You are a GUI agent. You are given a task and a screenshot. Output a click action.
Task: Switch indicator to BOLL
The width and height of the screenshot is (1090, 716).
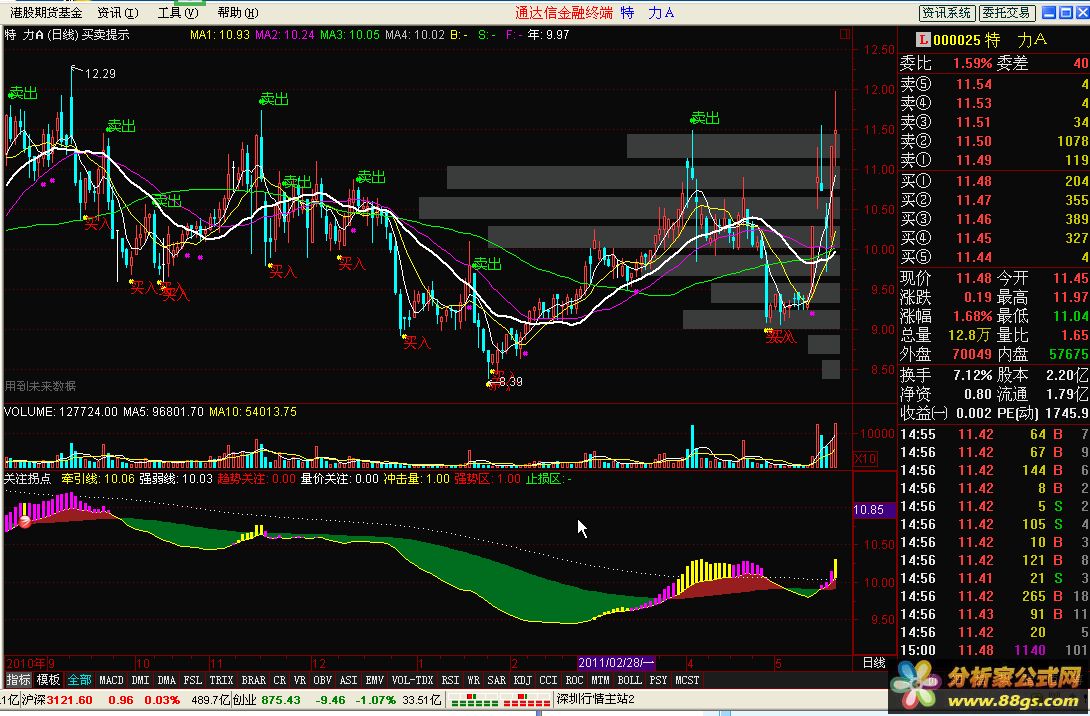point(630,680)
